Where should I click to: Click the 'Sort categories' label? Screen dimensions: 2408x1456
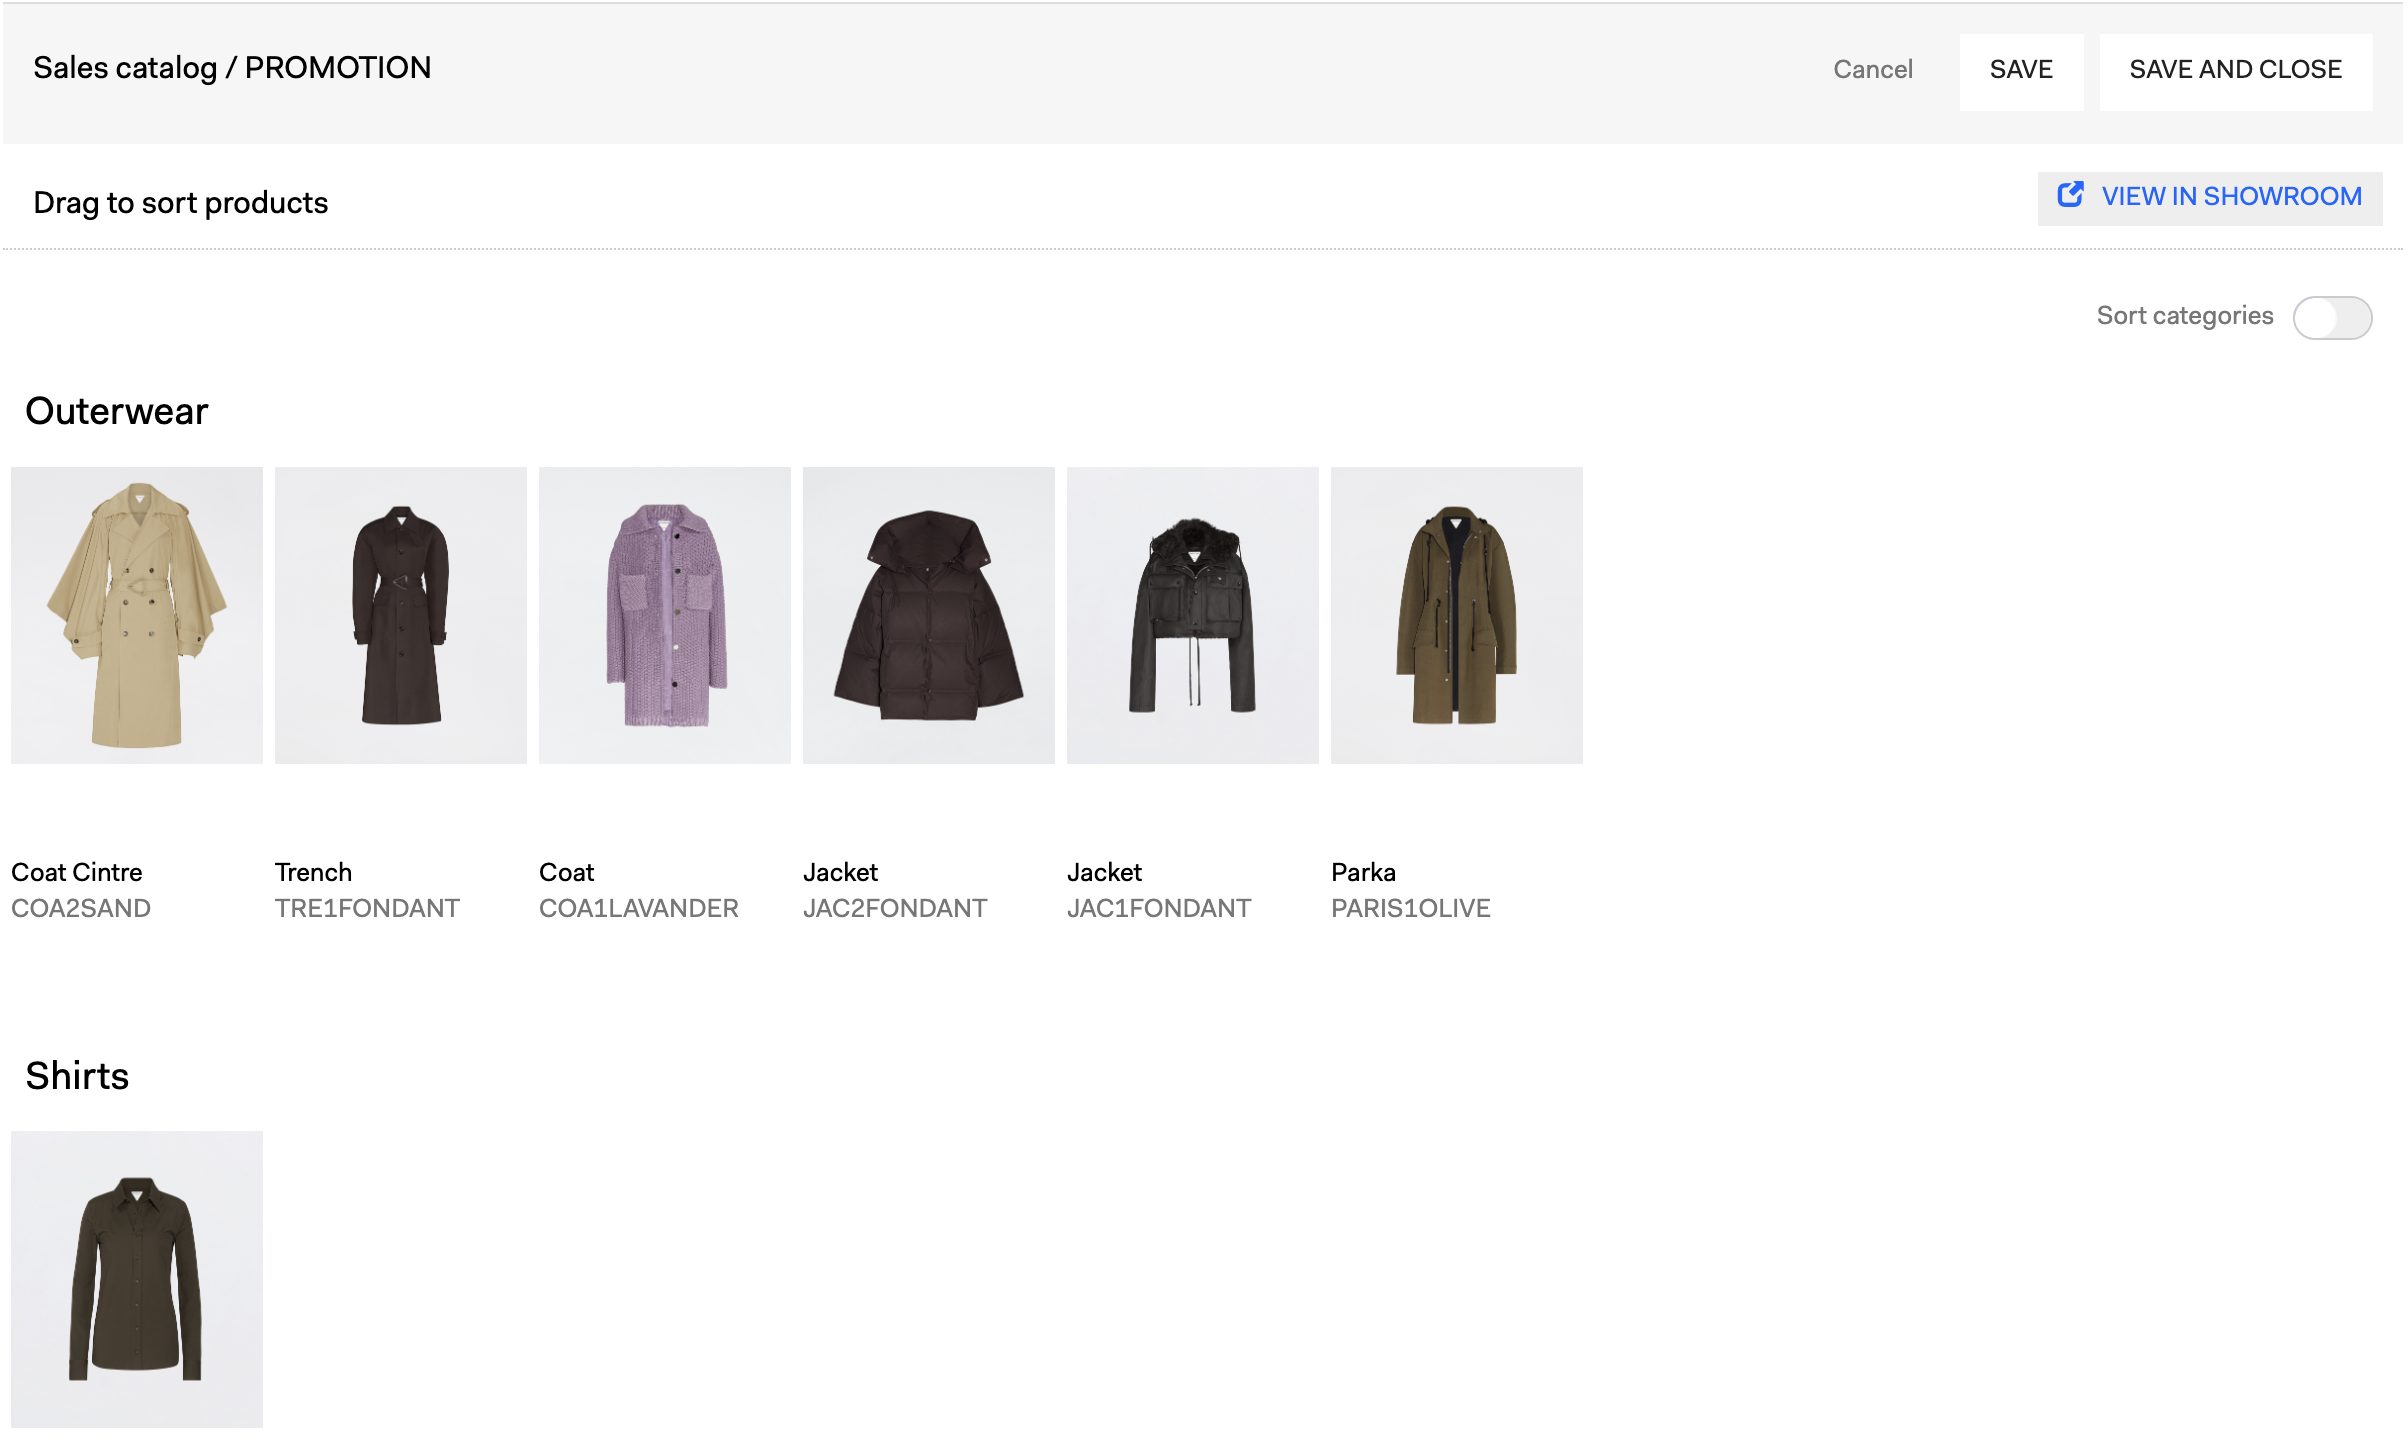coord(2185,316)
